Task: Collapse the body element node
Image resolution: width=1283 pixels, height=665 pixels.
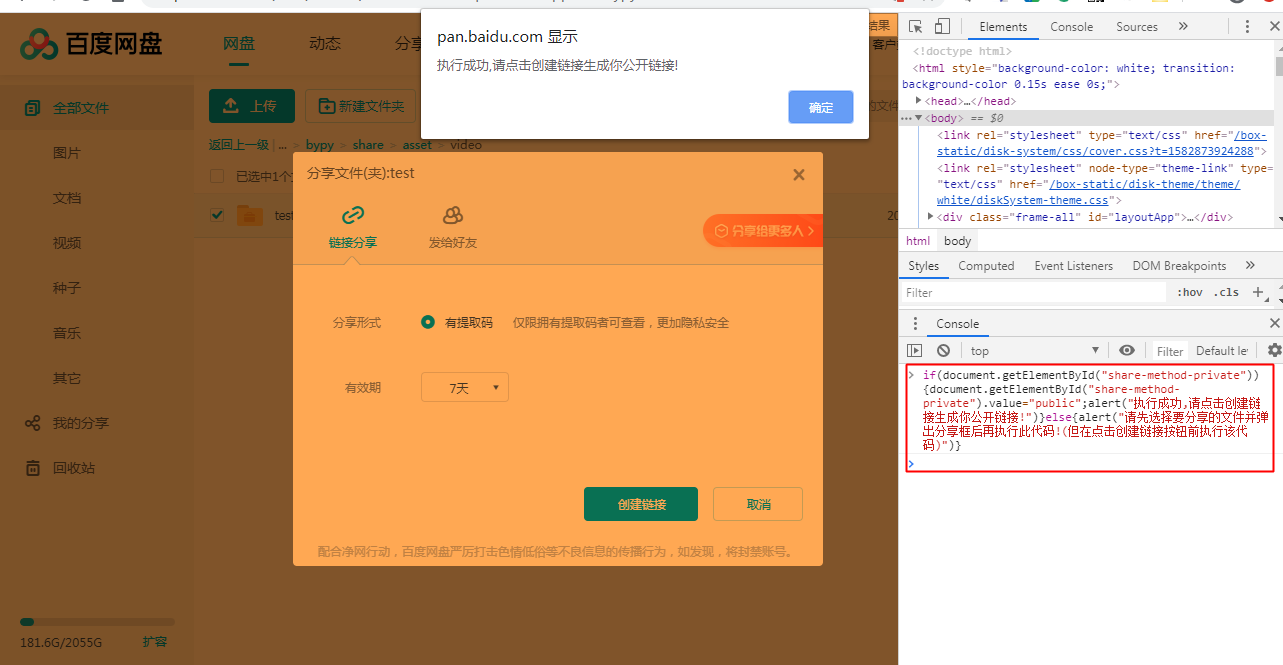Action: 919,118
